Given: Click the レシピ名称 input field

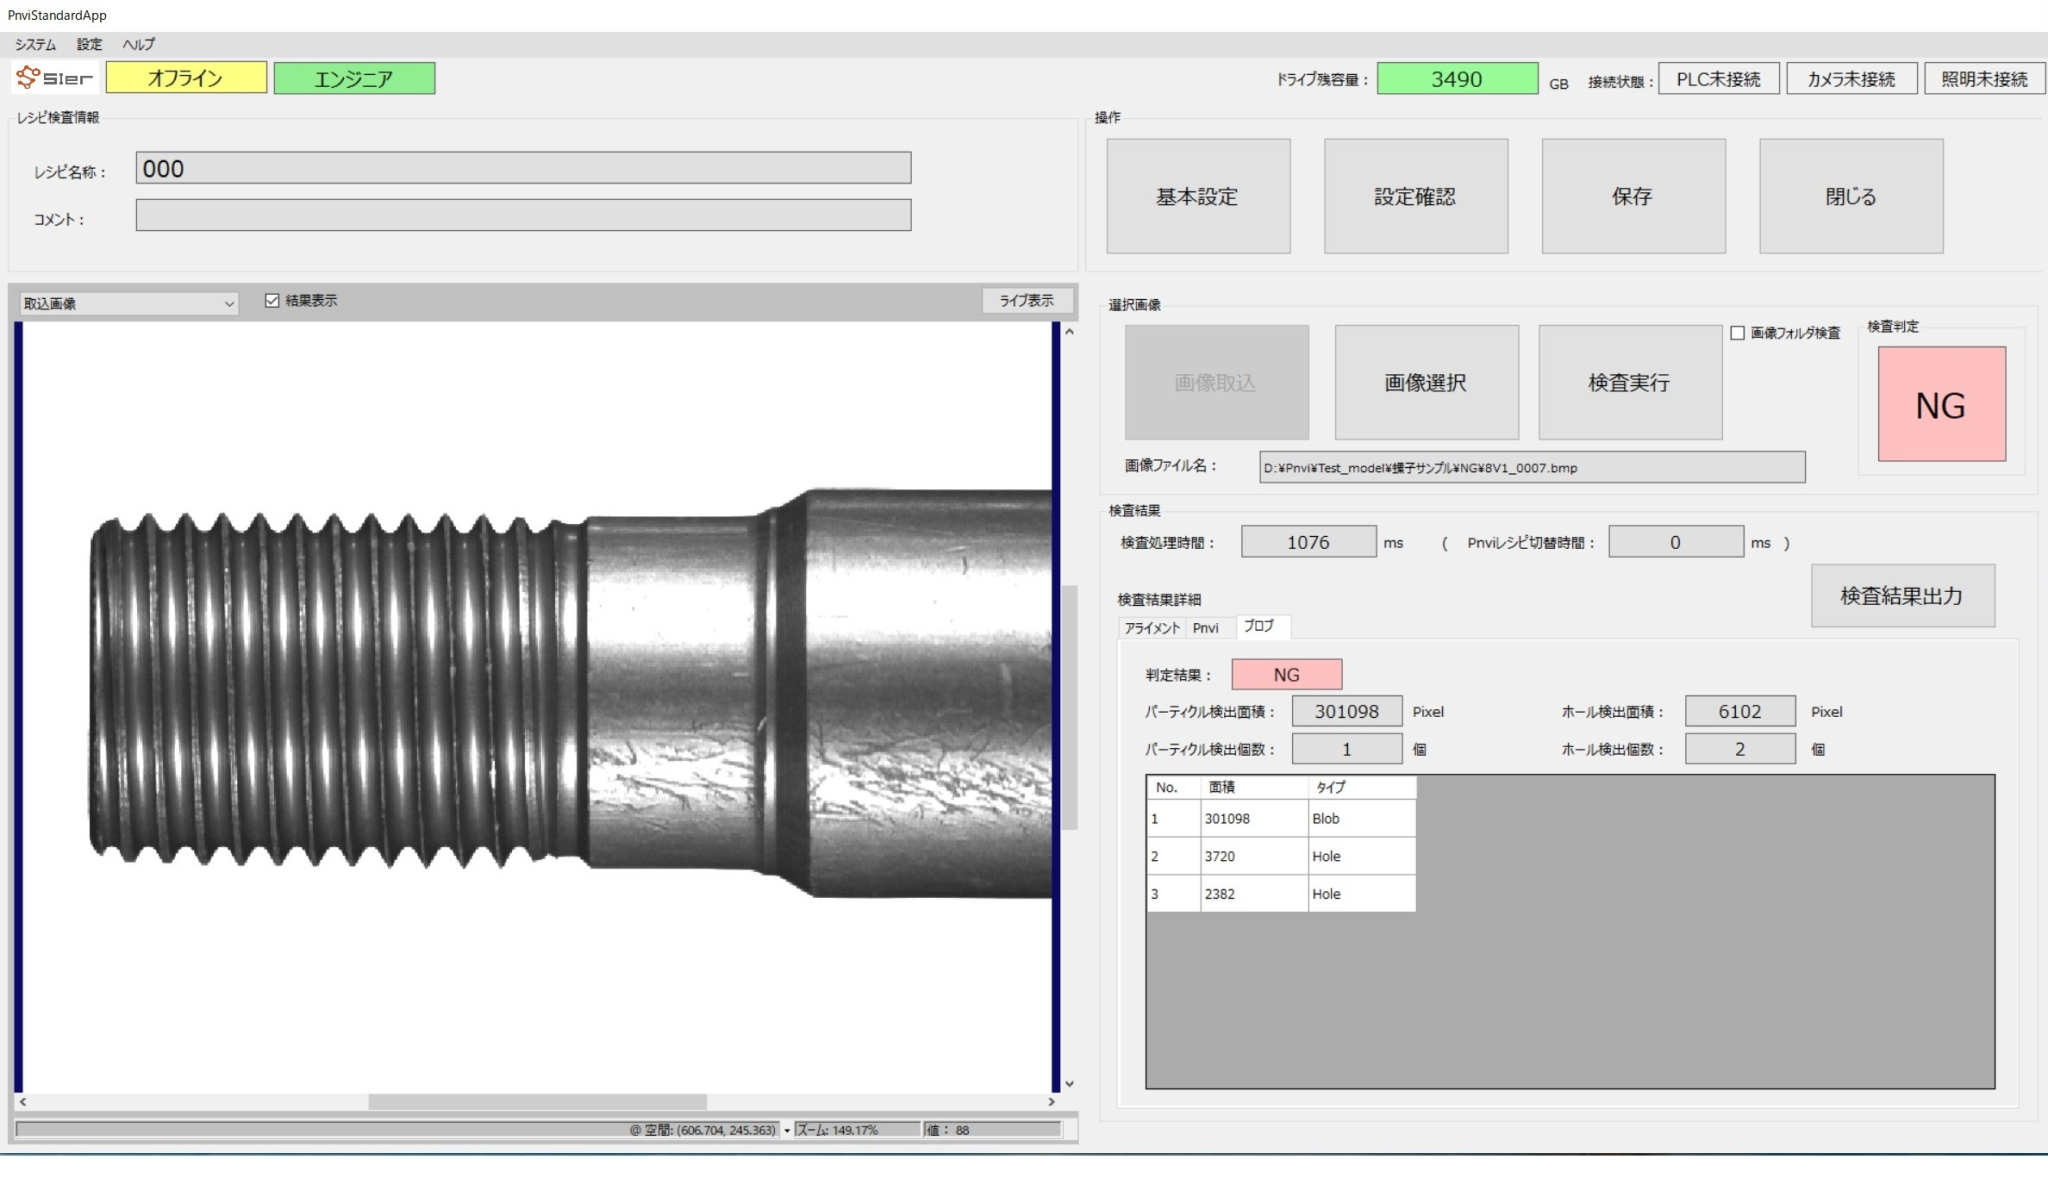Looking at the screenshot, I should (523, 168).
